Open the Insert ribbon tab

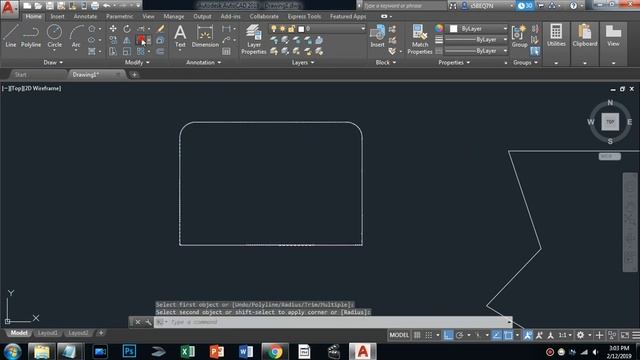[x=58, y=16]
